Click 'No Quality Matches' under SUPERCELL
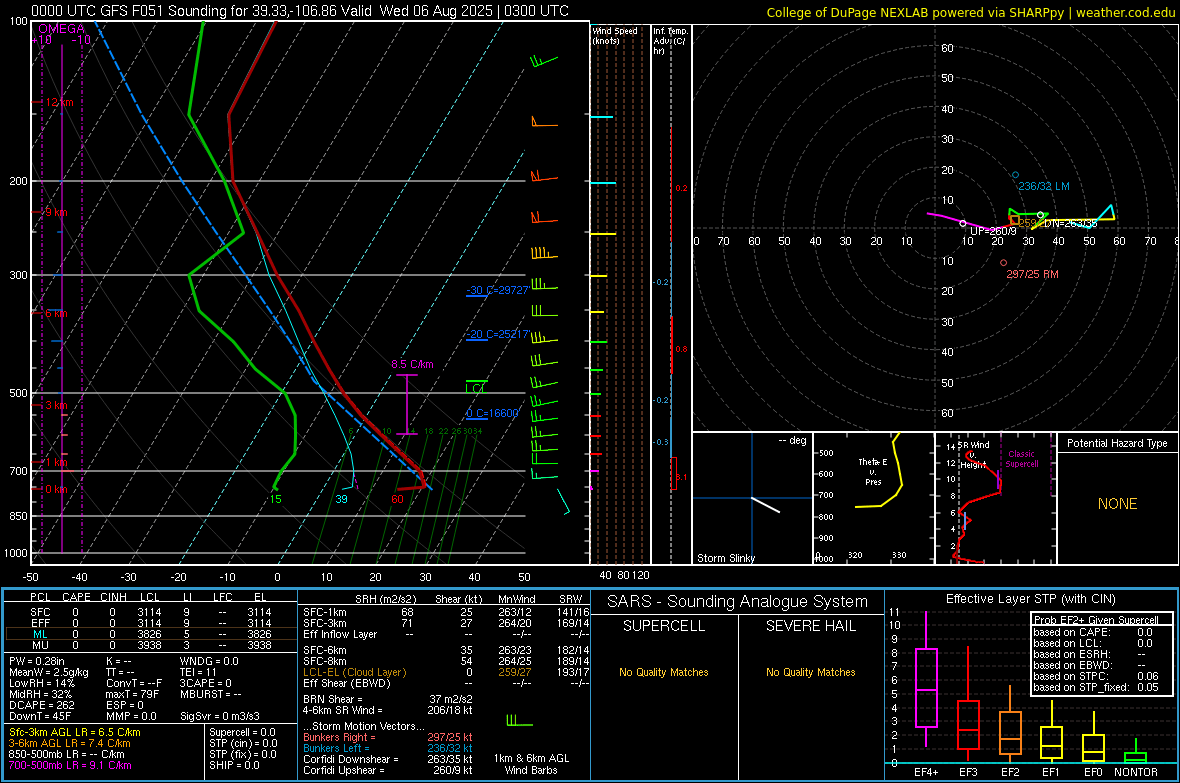The image size is (1180, 783). click(x=664, y=672)
